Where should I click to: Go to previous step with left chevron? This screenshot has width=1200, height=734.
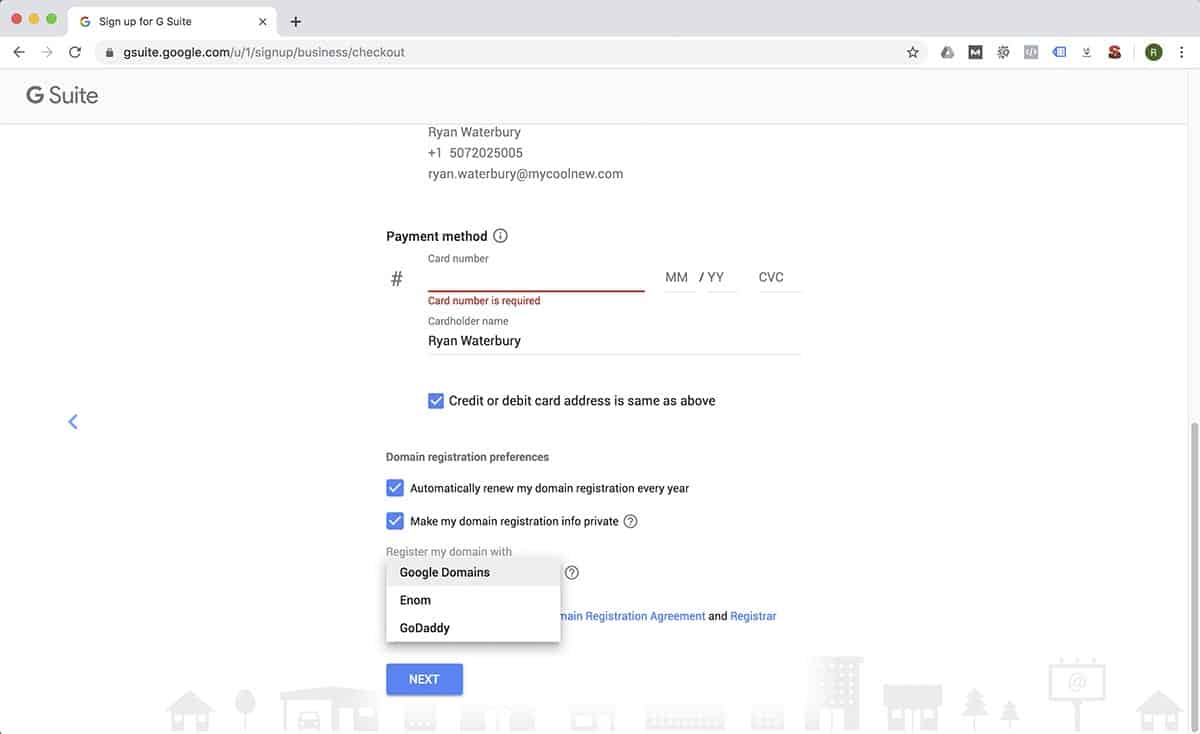click(x=72, y=422)
